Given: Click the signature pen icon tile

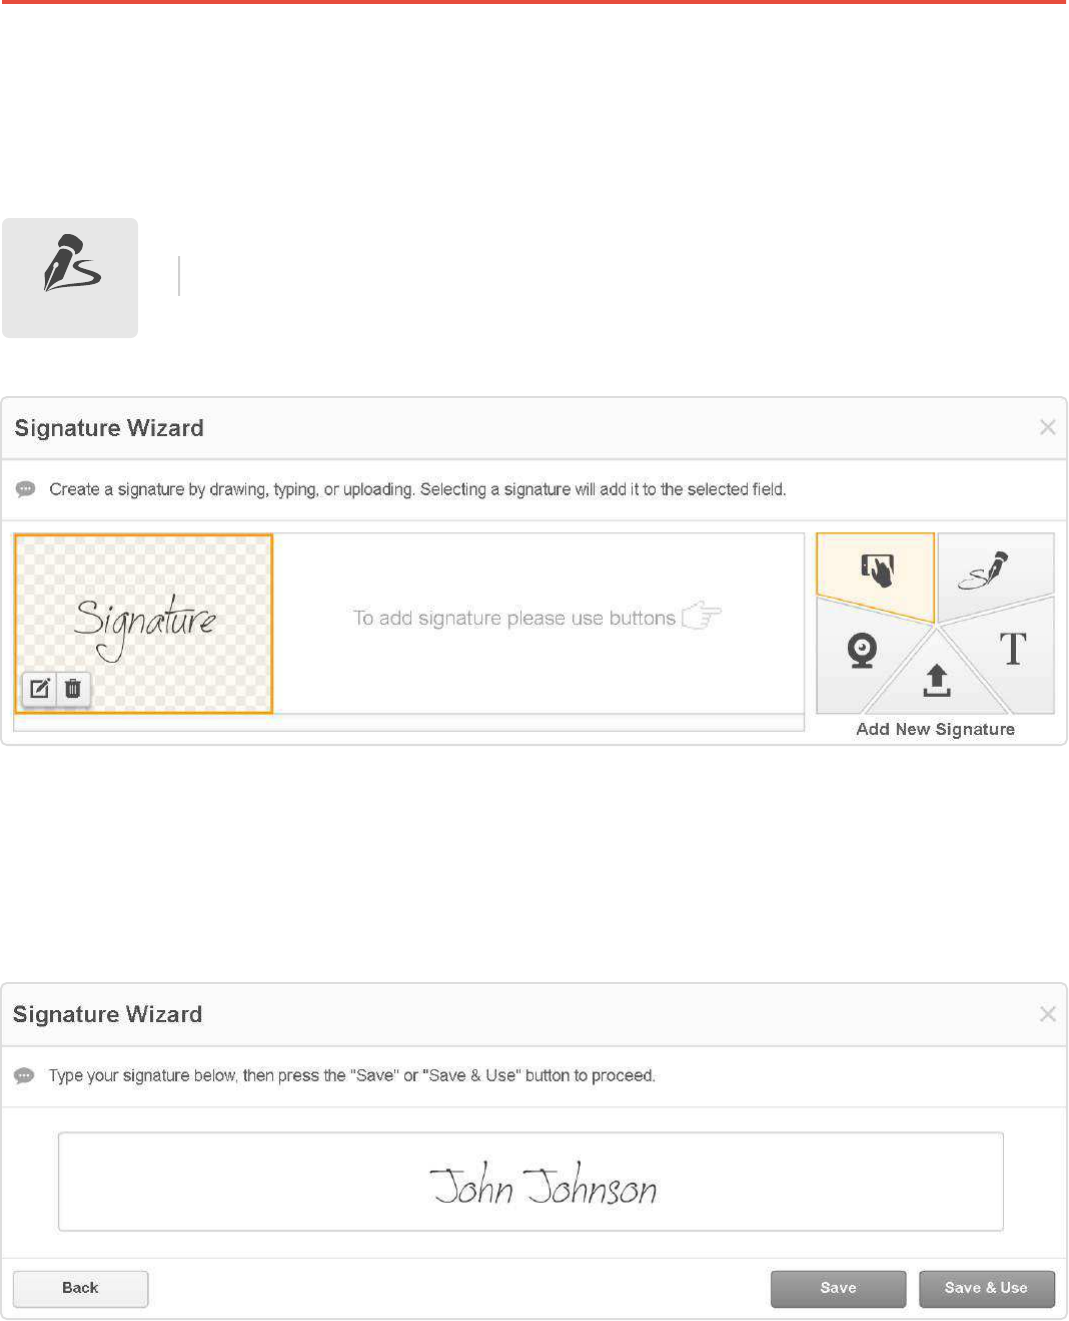Looking at the screenshot, I should tap(70, 277).
